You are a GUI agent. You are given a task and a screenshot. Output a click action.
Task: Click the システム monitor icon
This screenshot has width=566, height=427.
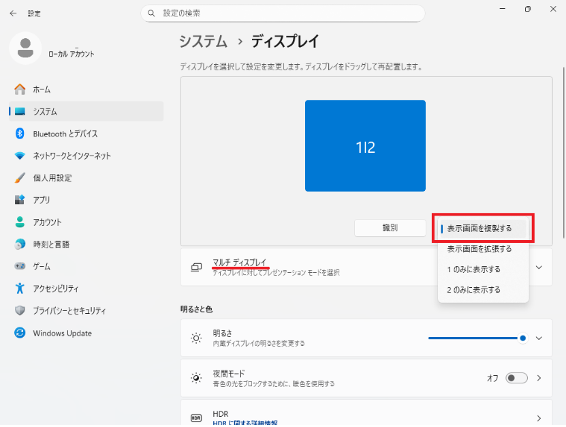pyautogui.click(x=20, y=111)
